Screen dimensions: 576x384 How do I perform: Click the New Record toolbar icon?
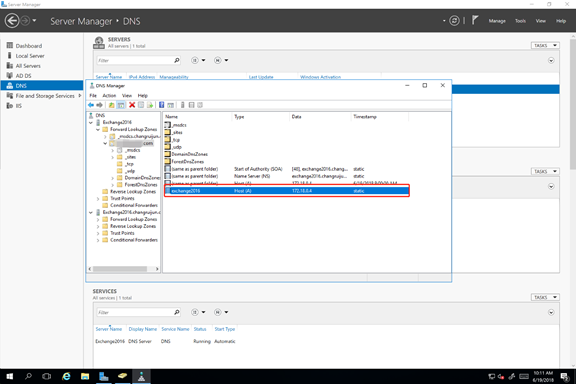click(191, 105)
